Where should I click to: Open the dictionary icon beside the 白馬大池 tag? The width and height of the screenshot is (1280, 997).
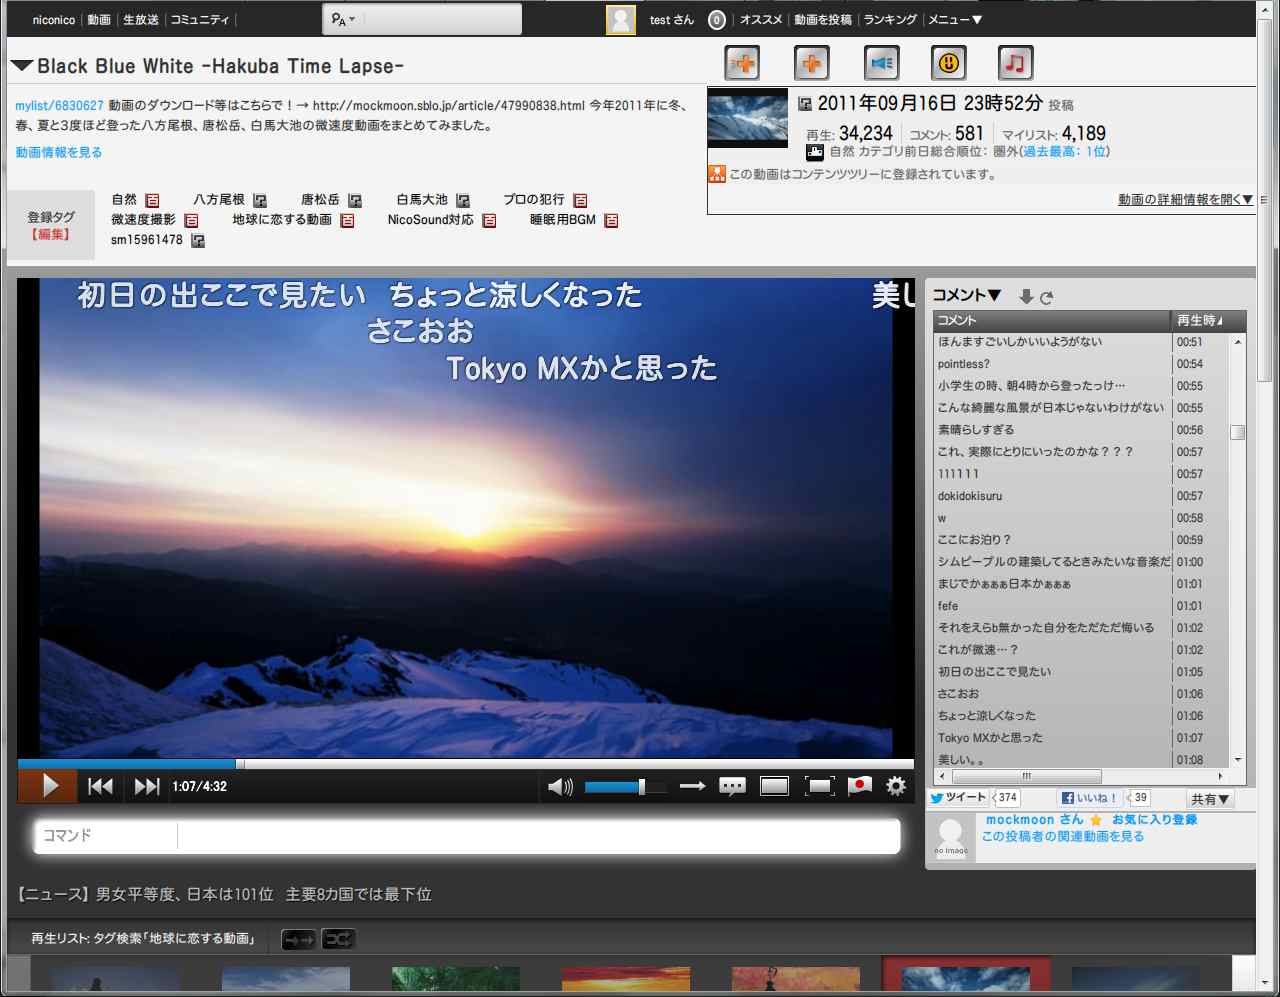[463, 200]
